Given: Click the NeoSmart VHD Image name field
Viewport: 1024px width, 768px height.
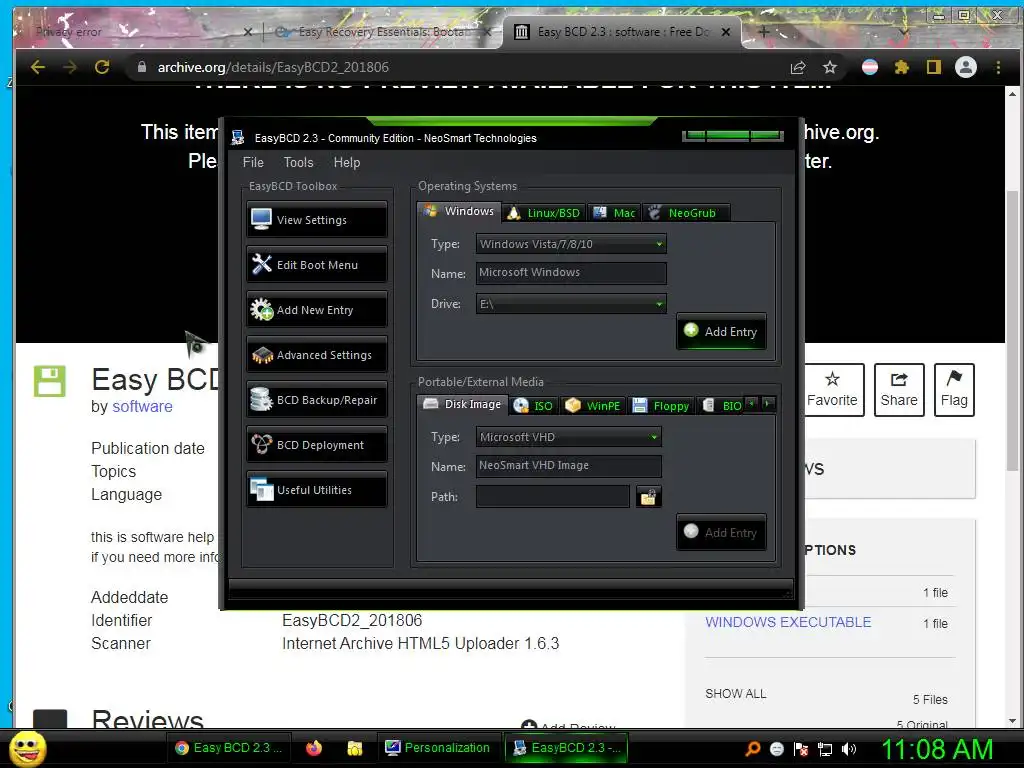Looking at the screenshot, I should coord(568,466).
